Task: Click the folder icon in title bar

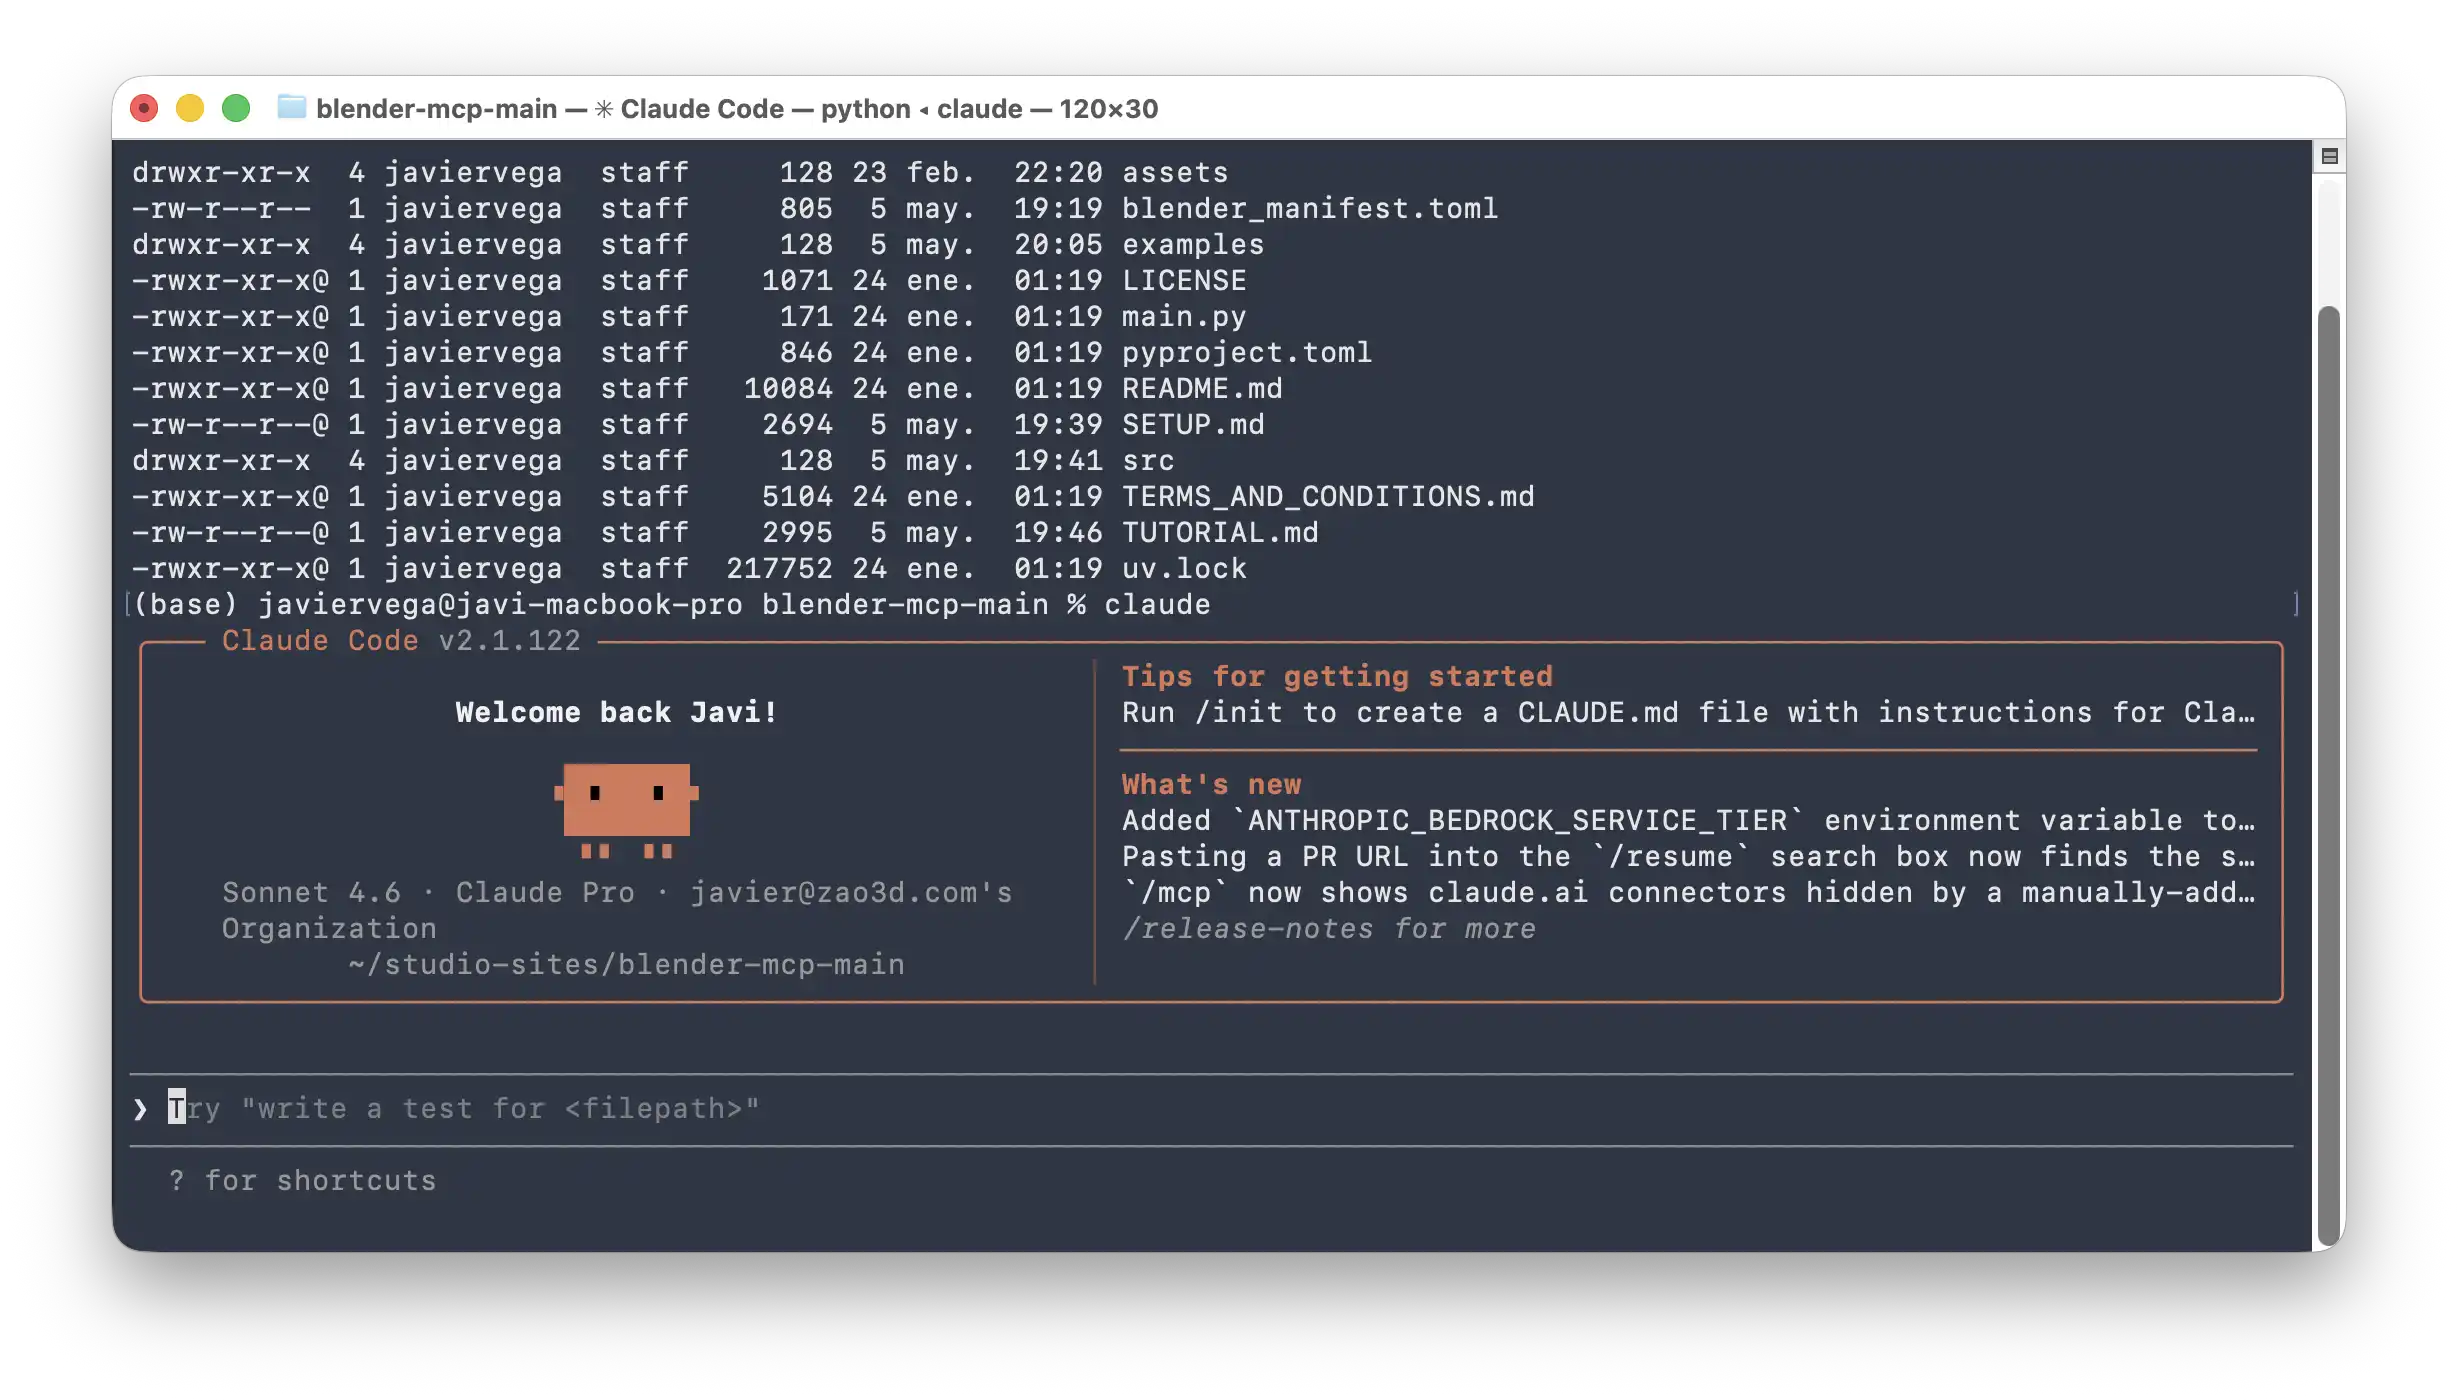Action: click(x=291, y=107)
